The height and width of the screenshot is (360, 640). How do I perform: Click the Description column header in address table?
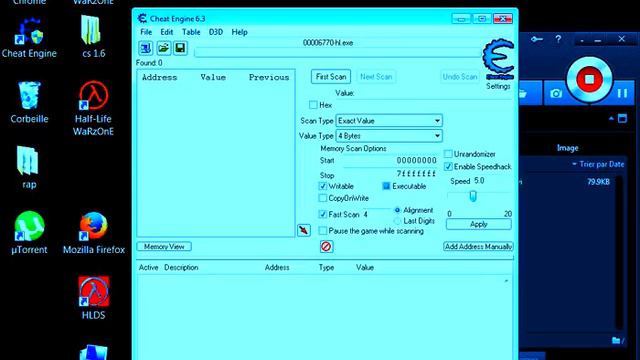[x=181, y=267]
